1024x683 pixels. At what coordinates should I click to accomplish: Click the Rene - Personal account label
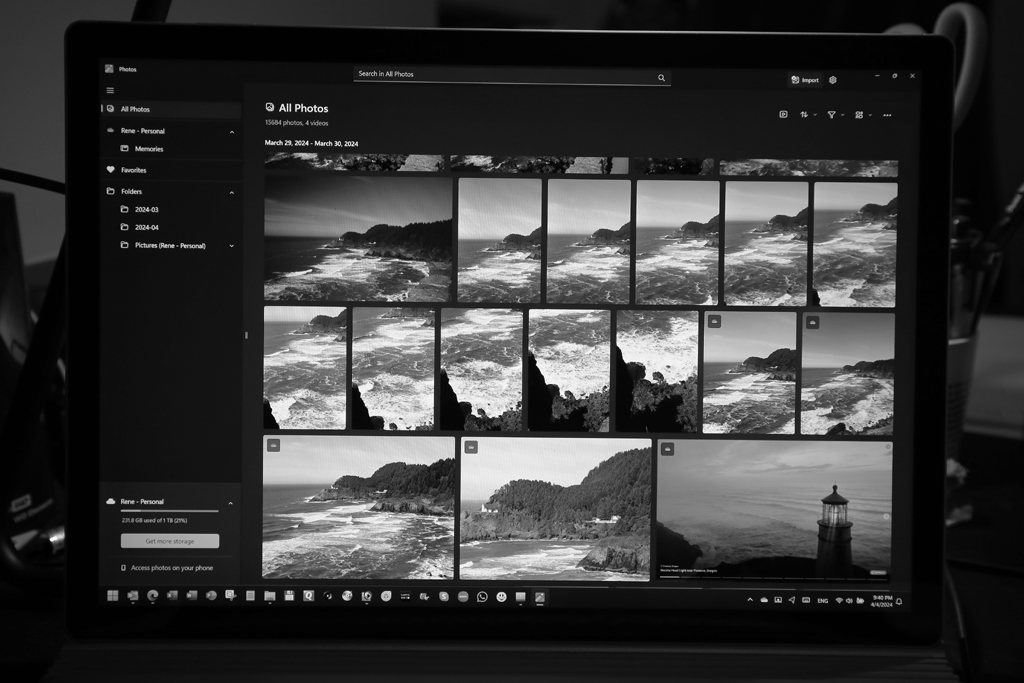[142, 131]
